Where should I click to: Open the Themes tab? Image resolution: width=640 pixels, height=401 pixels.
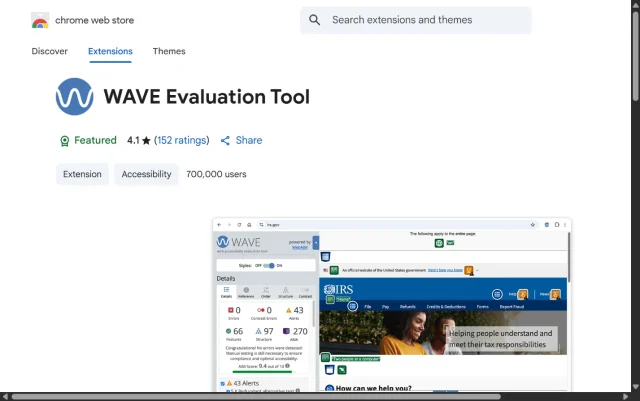click(x=169, y=51)
